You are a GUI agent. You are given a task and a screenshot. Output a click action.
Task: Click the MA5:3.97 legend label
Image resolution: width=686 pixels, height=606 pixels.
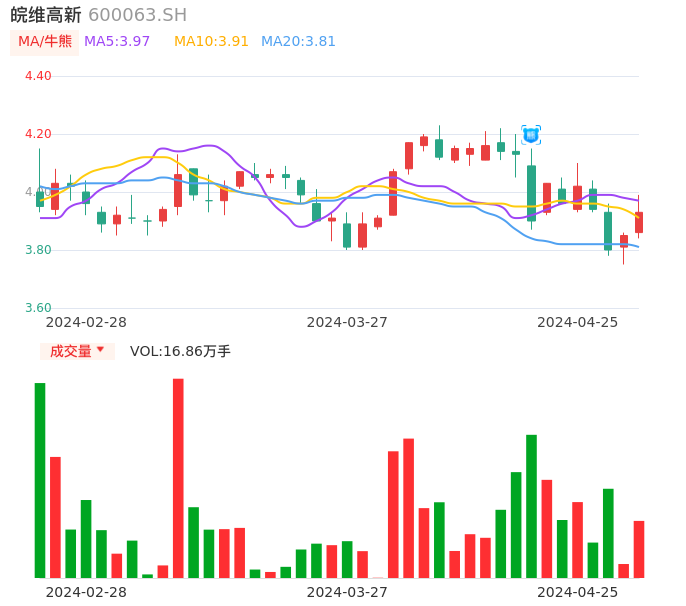click(117, 42)
